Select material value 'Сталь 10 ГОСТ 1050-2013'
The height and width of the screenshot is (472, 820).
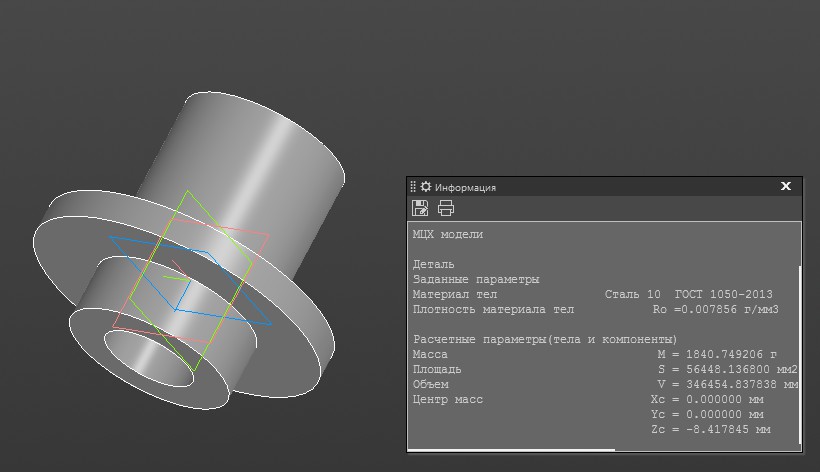[x=688, y=294]
